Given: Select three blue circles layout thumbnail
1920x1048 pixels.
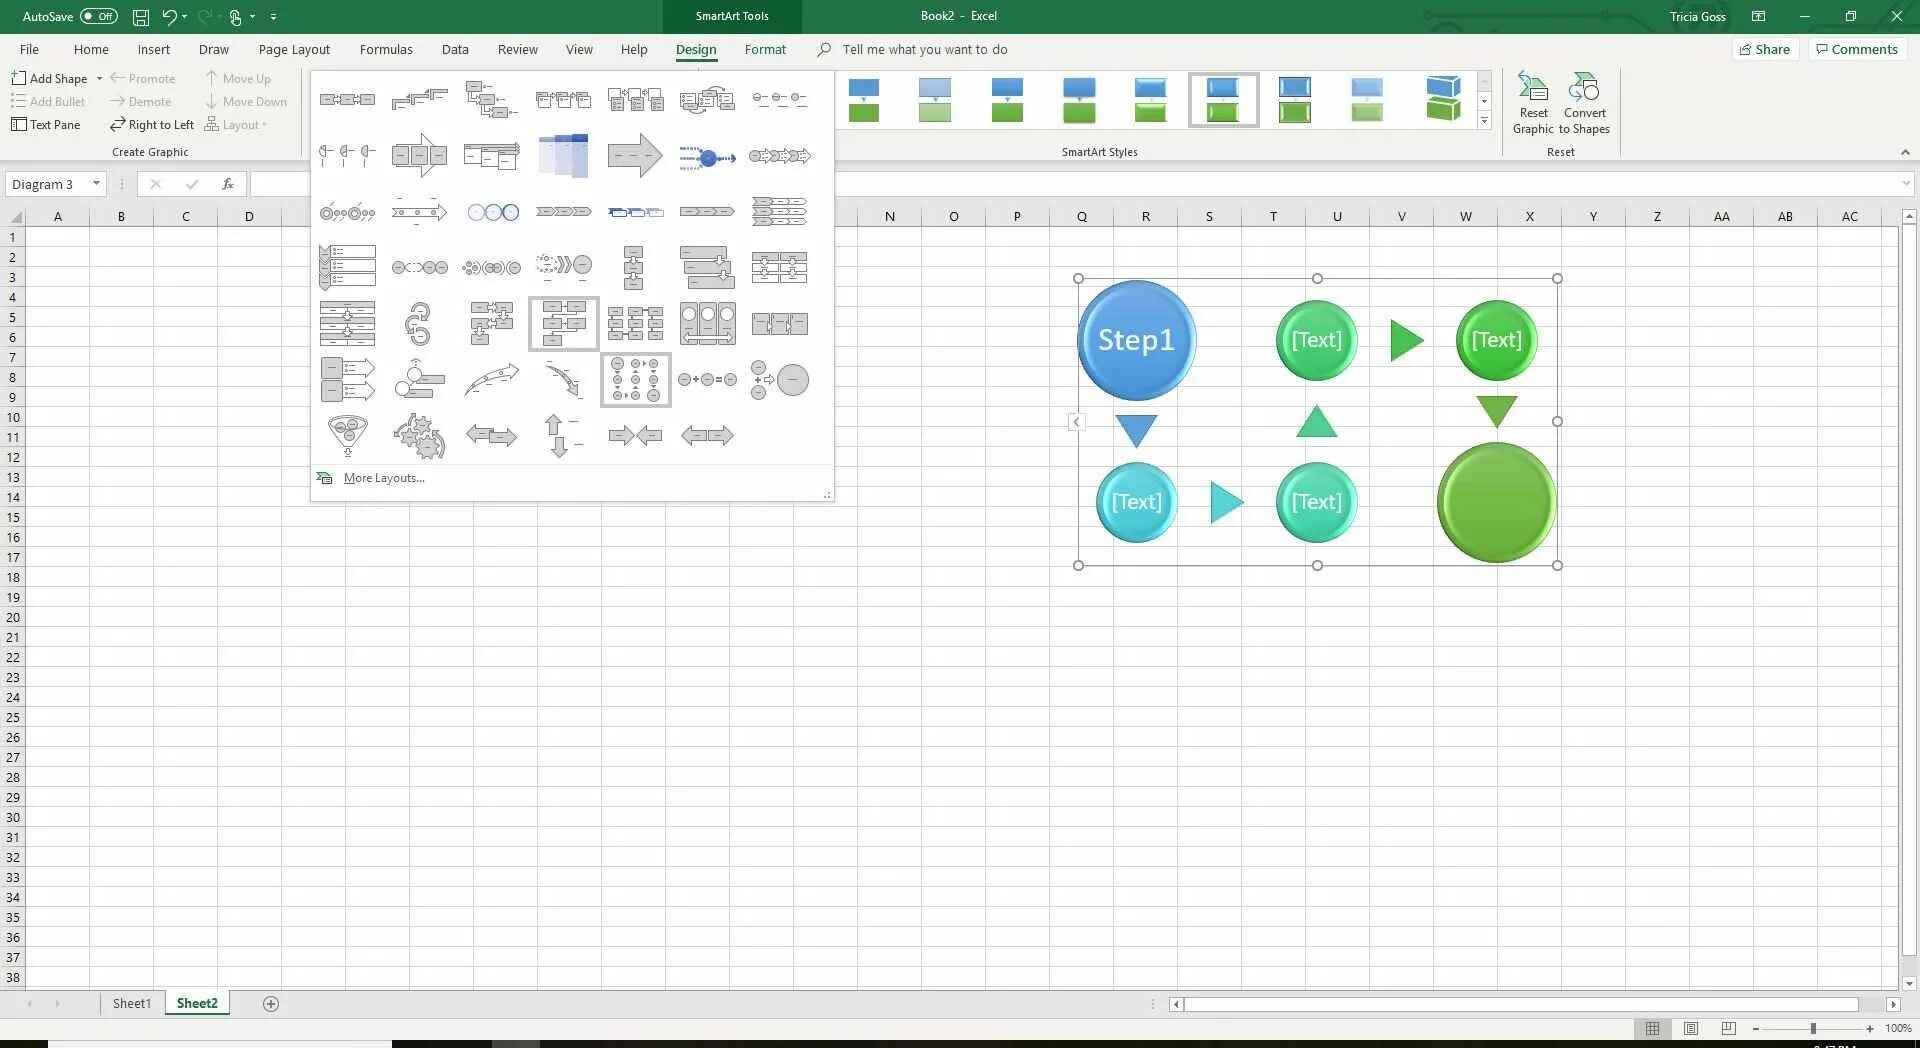Looking at the screenshot, I should [491, 212].
